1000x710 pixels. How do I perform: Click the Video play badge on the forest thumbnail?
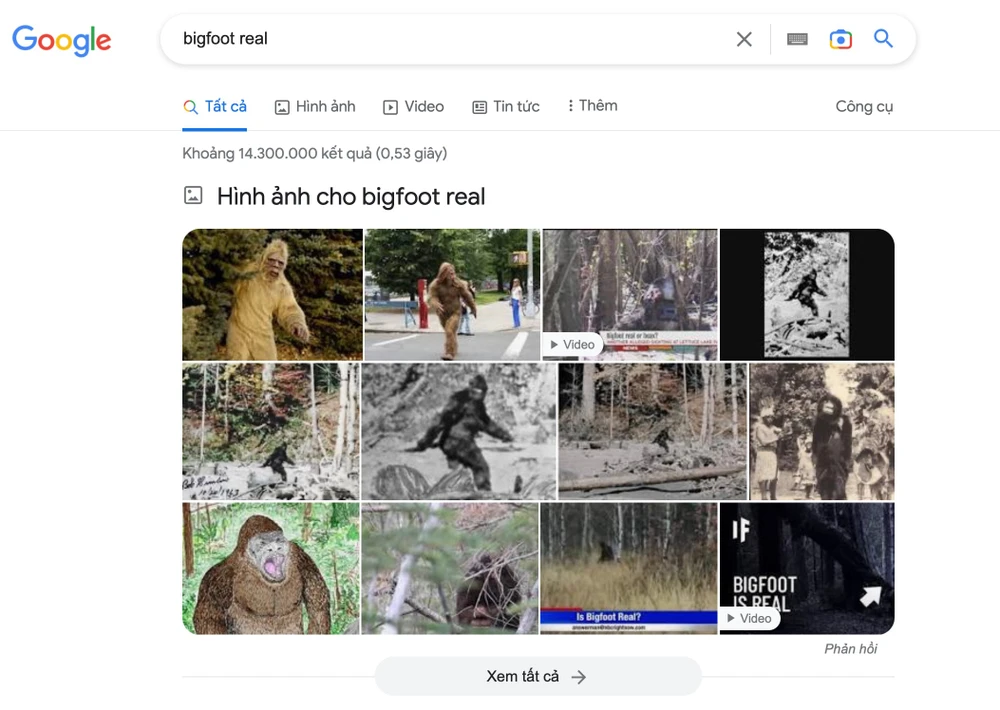point(571,344)
